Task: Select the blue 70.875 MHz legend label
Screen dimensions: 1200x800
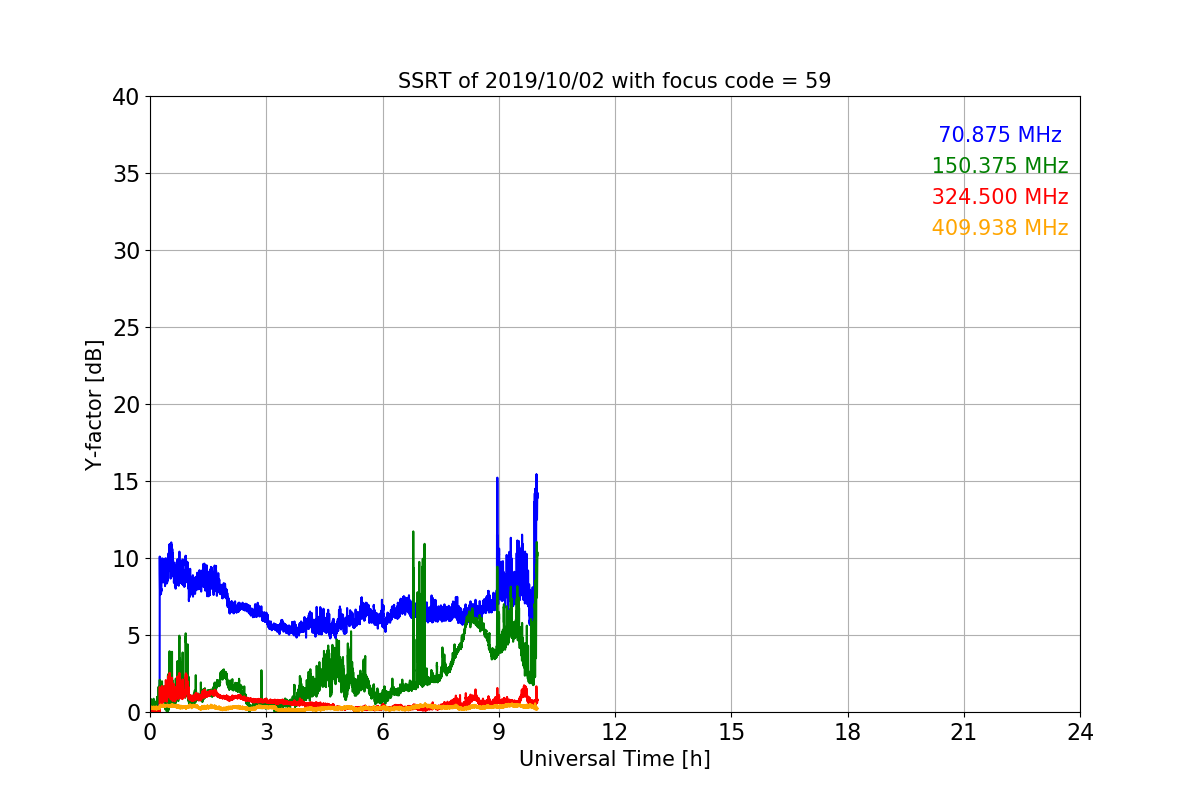Action: (x=1000, y=135)
